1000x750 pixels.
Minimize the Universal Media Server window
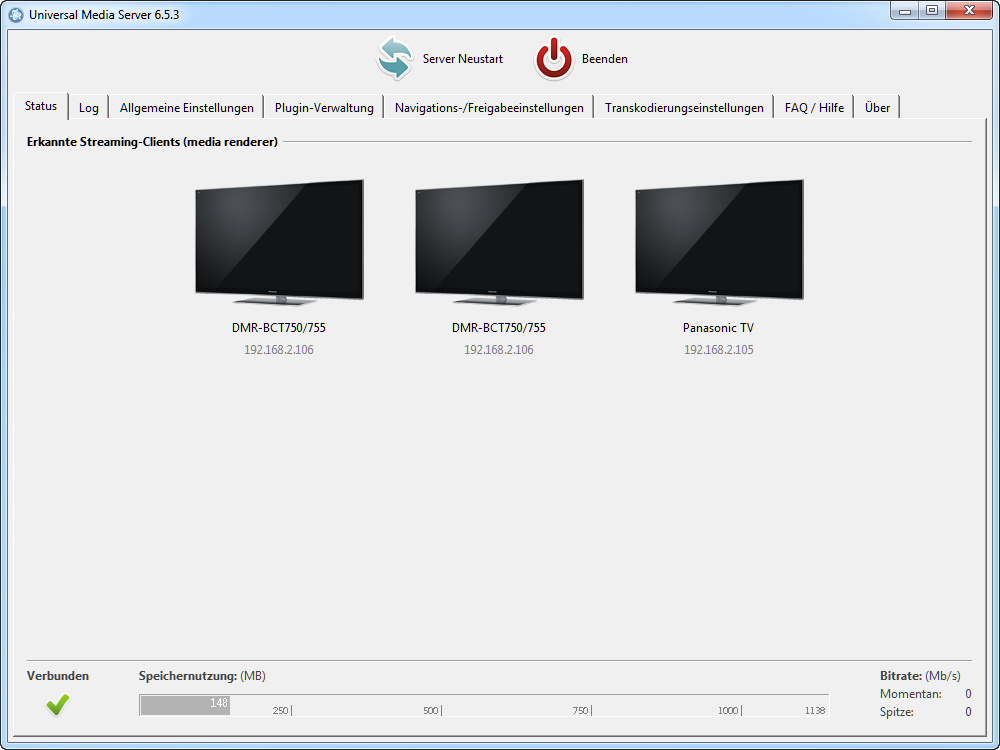click(904, 10)
